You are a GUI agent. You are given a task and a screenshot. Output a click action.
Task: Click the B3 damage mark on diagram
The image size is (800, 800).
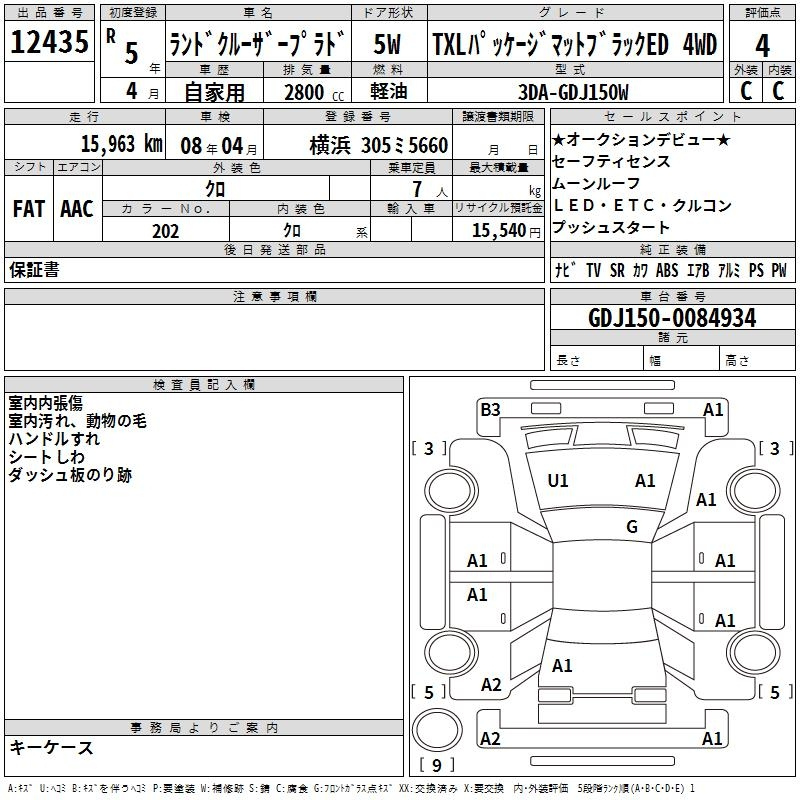pyautogui.click(x=490, y=410)
